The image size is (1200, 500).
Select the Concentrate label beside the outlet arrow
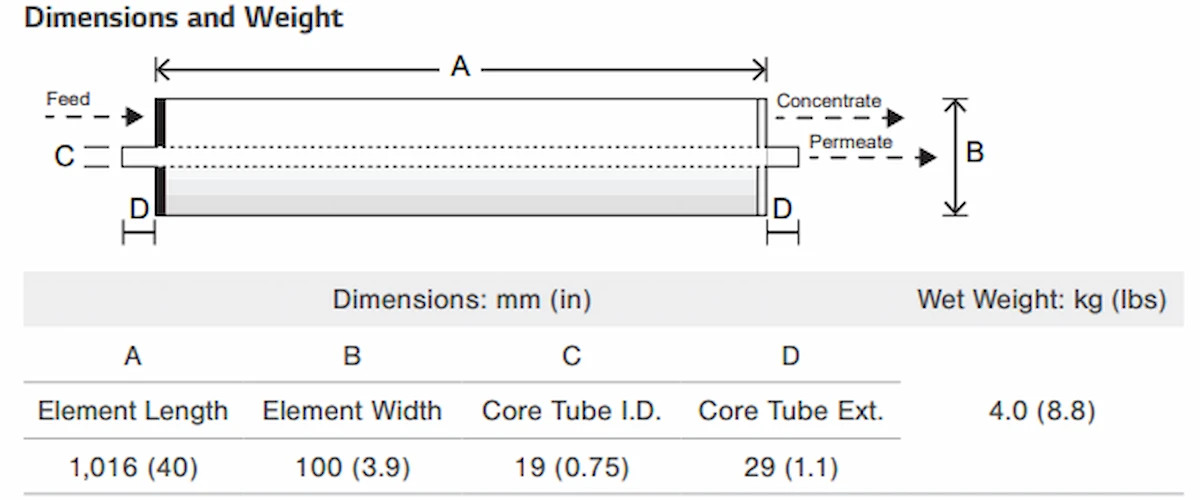pos(829,101)
